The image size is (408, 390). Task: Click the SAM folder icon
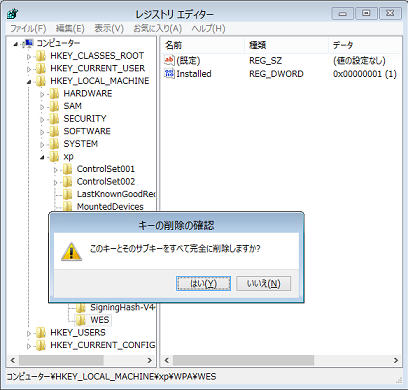[54, 106]
